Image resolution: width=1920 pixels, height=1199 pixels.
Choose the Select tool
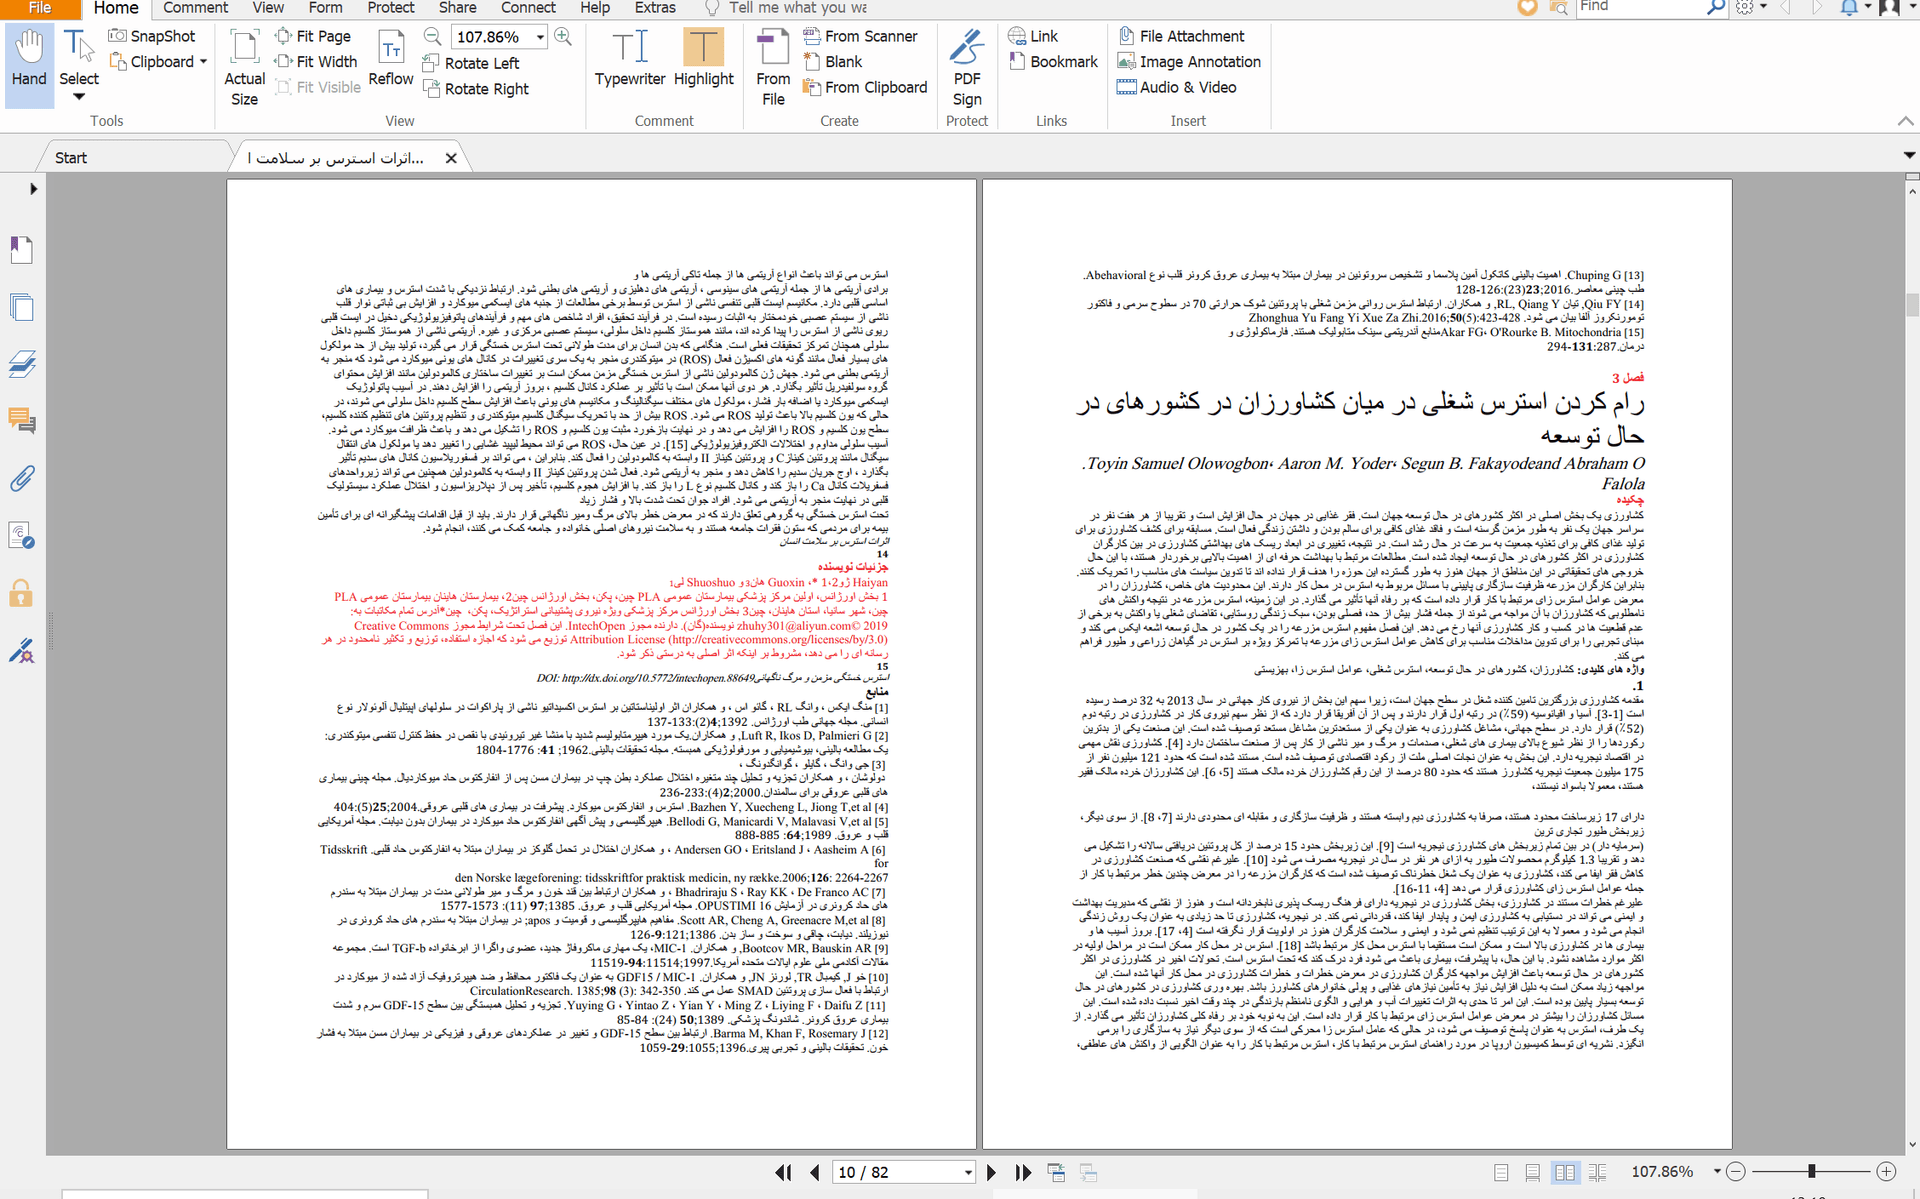click(79, 62)
